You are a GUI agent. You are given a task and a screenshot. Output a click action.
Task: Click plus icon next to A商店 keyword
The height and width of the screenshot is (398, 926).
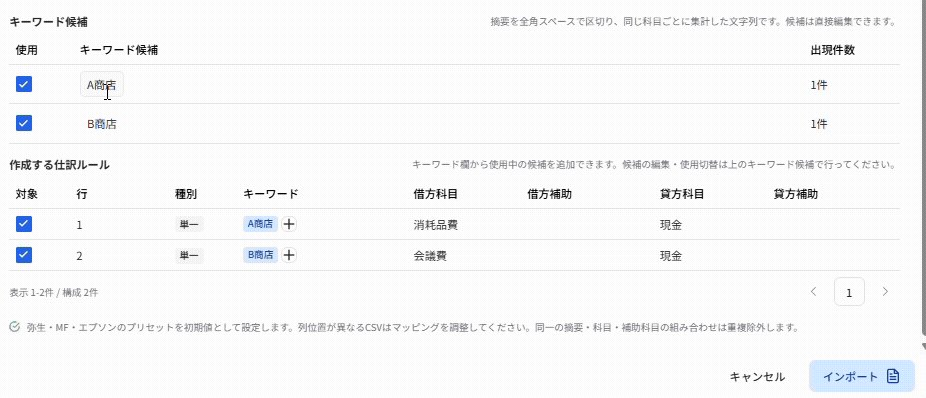tap(289, 224)
